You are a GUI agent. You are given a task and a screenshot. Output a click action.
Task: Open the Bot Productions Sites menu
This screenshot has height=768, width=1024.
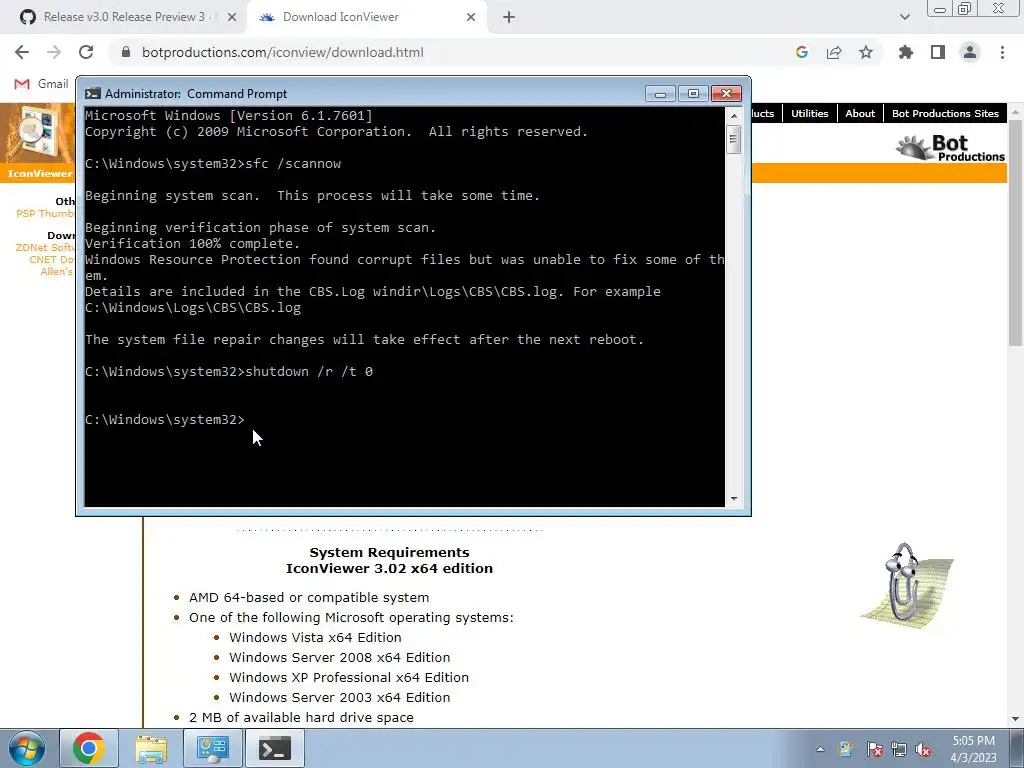[945, 114]
